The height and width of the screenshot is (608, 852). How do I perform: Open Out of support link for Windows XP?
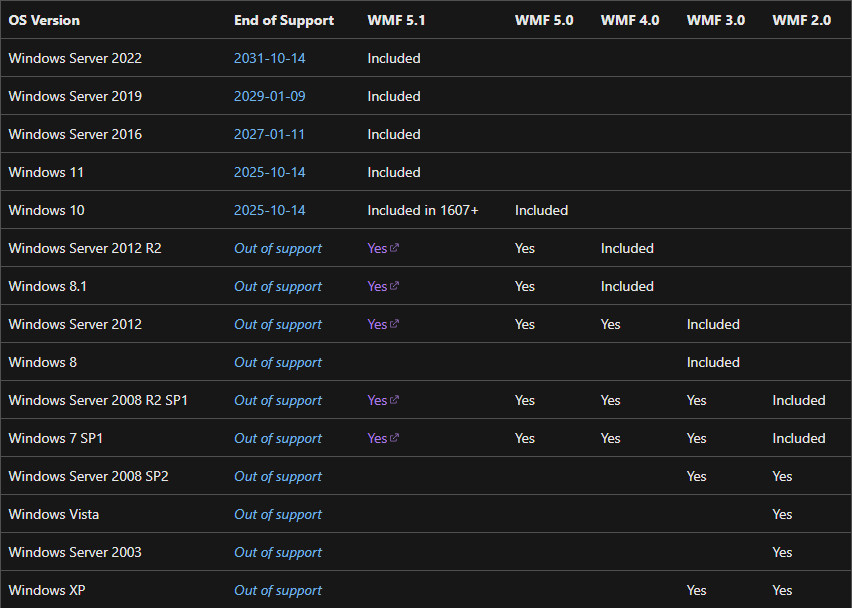coord(278,591)
